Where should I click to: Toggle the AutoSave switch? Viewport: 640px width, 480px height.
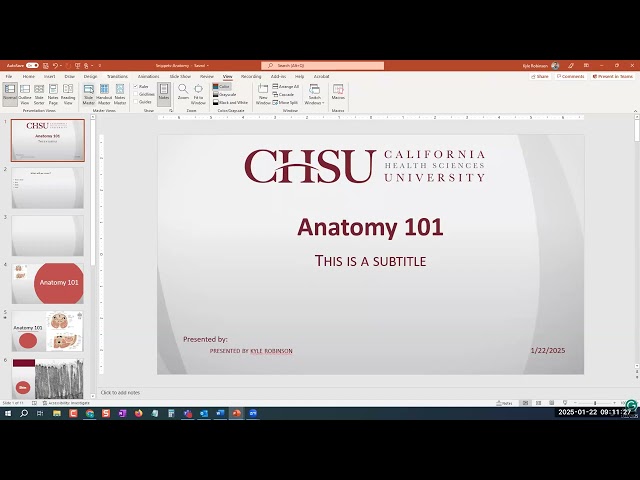tap(32, 65)
